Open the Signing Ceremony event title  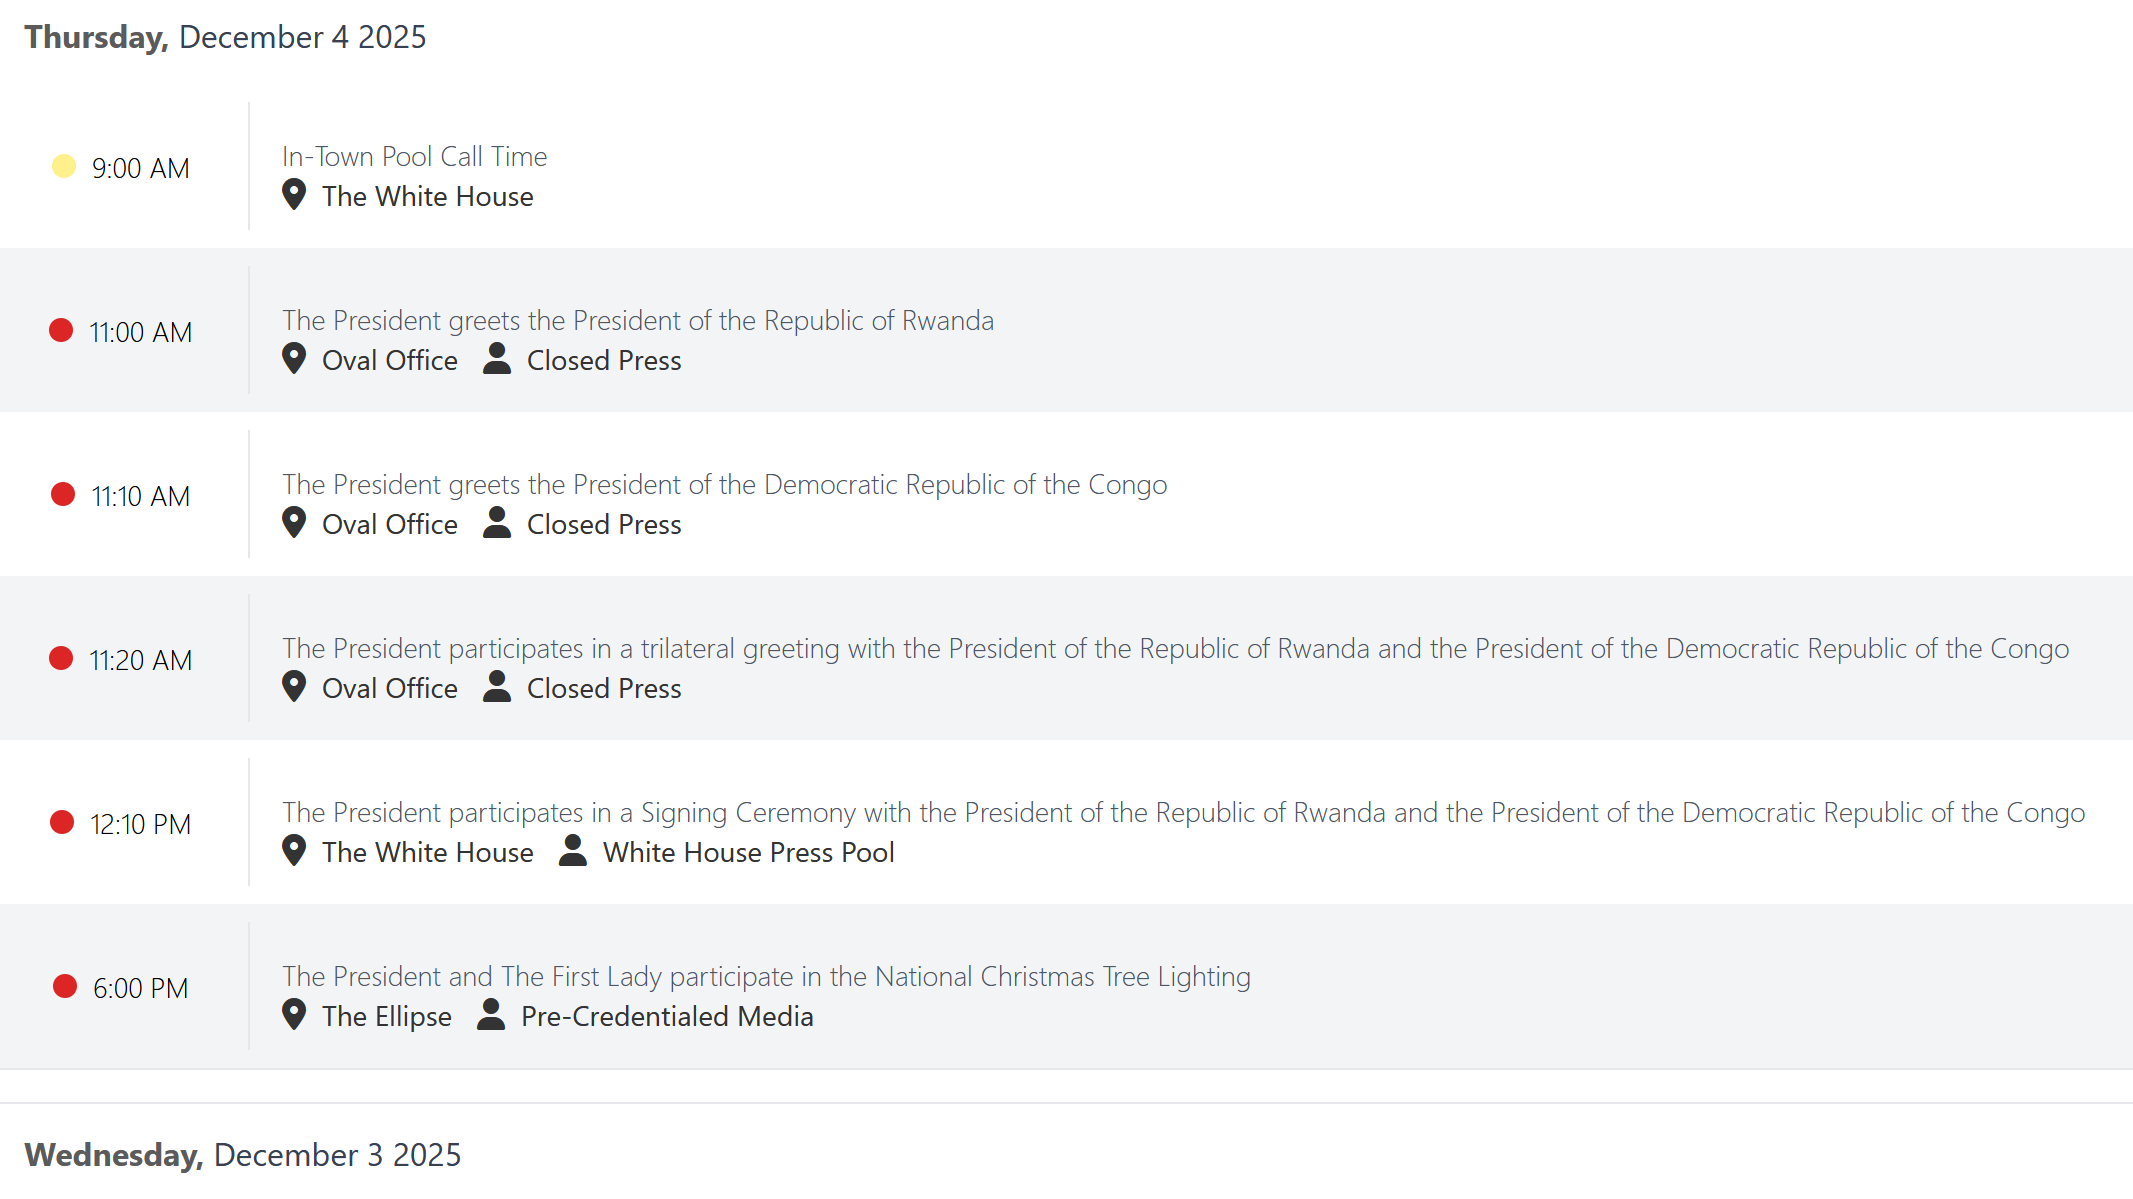1182,812
